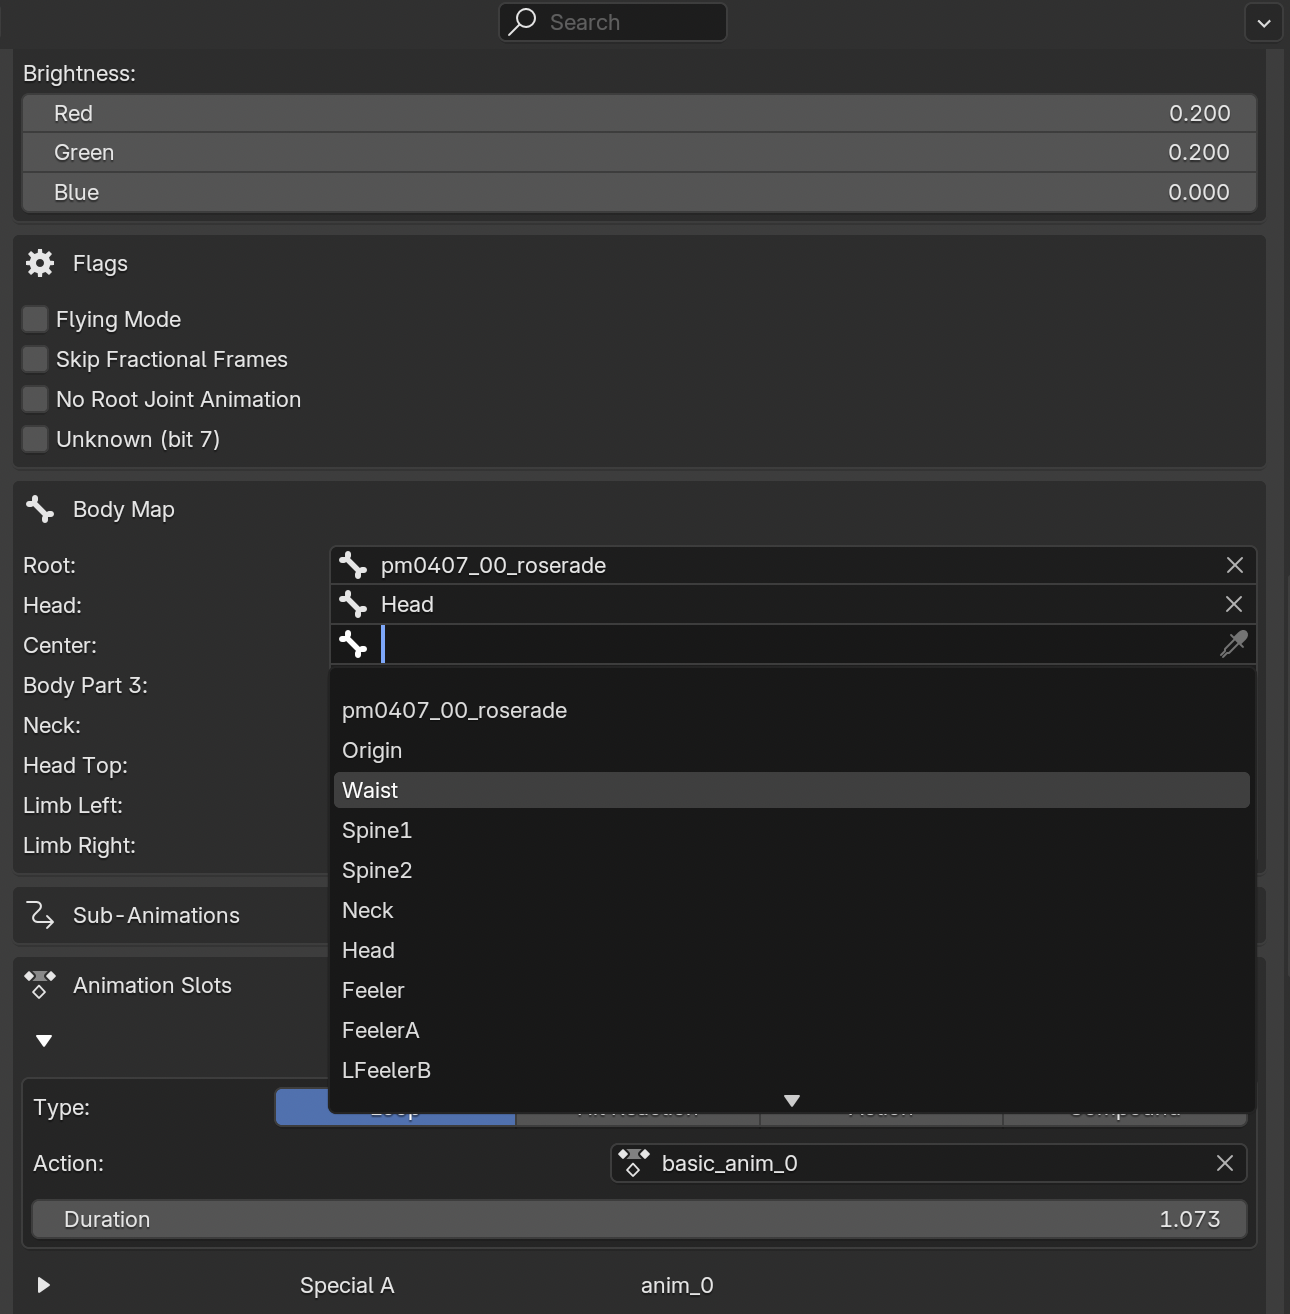Enable No Root Joint Animation
Viewport: 1290px width, 1314px height.
[x=35, y=399]
